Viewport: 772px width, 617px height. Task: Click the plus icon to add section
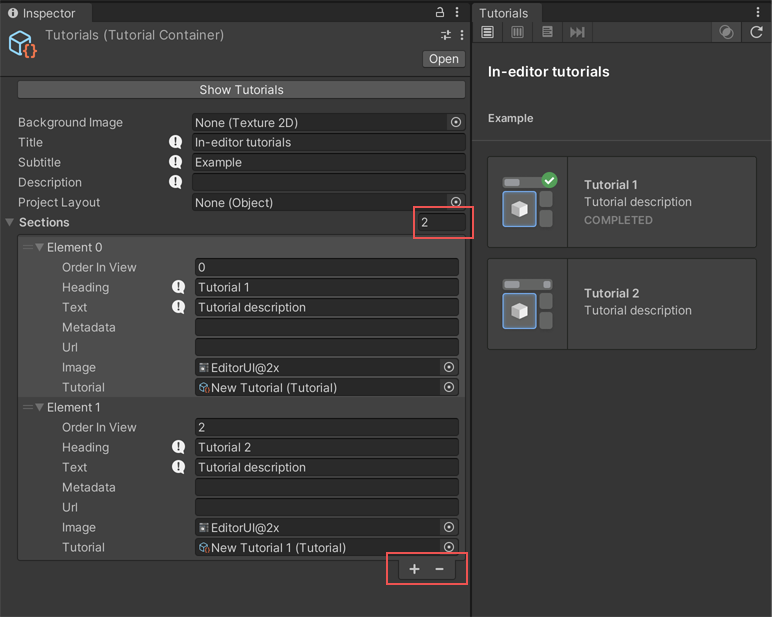[414, 569]
